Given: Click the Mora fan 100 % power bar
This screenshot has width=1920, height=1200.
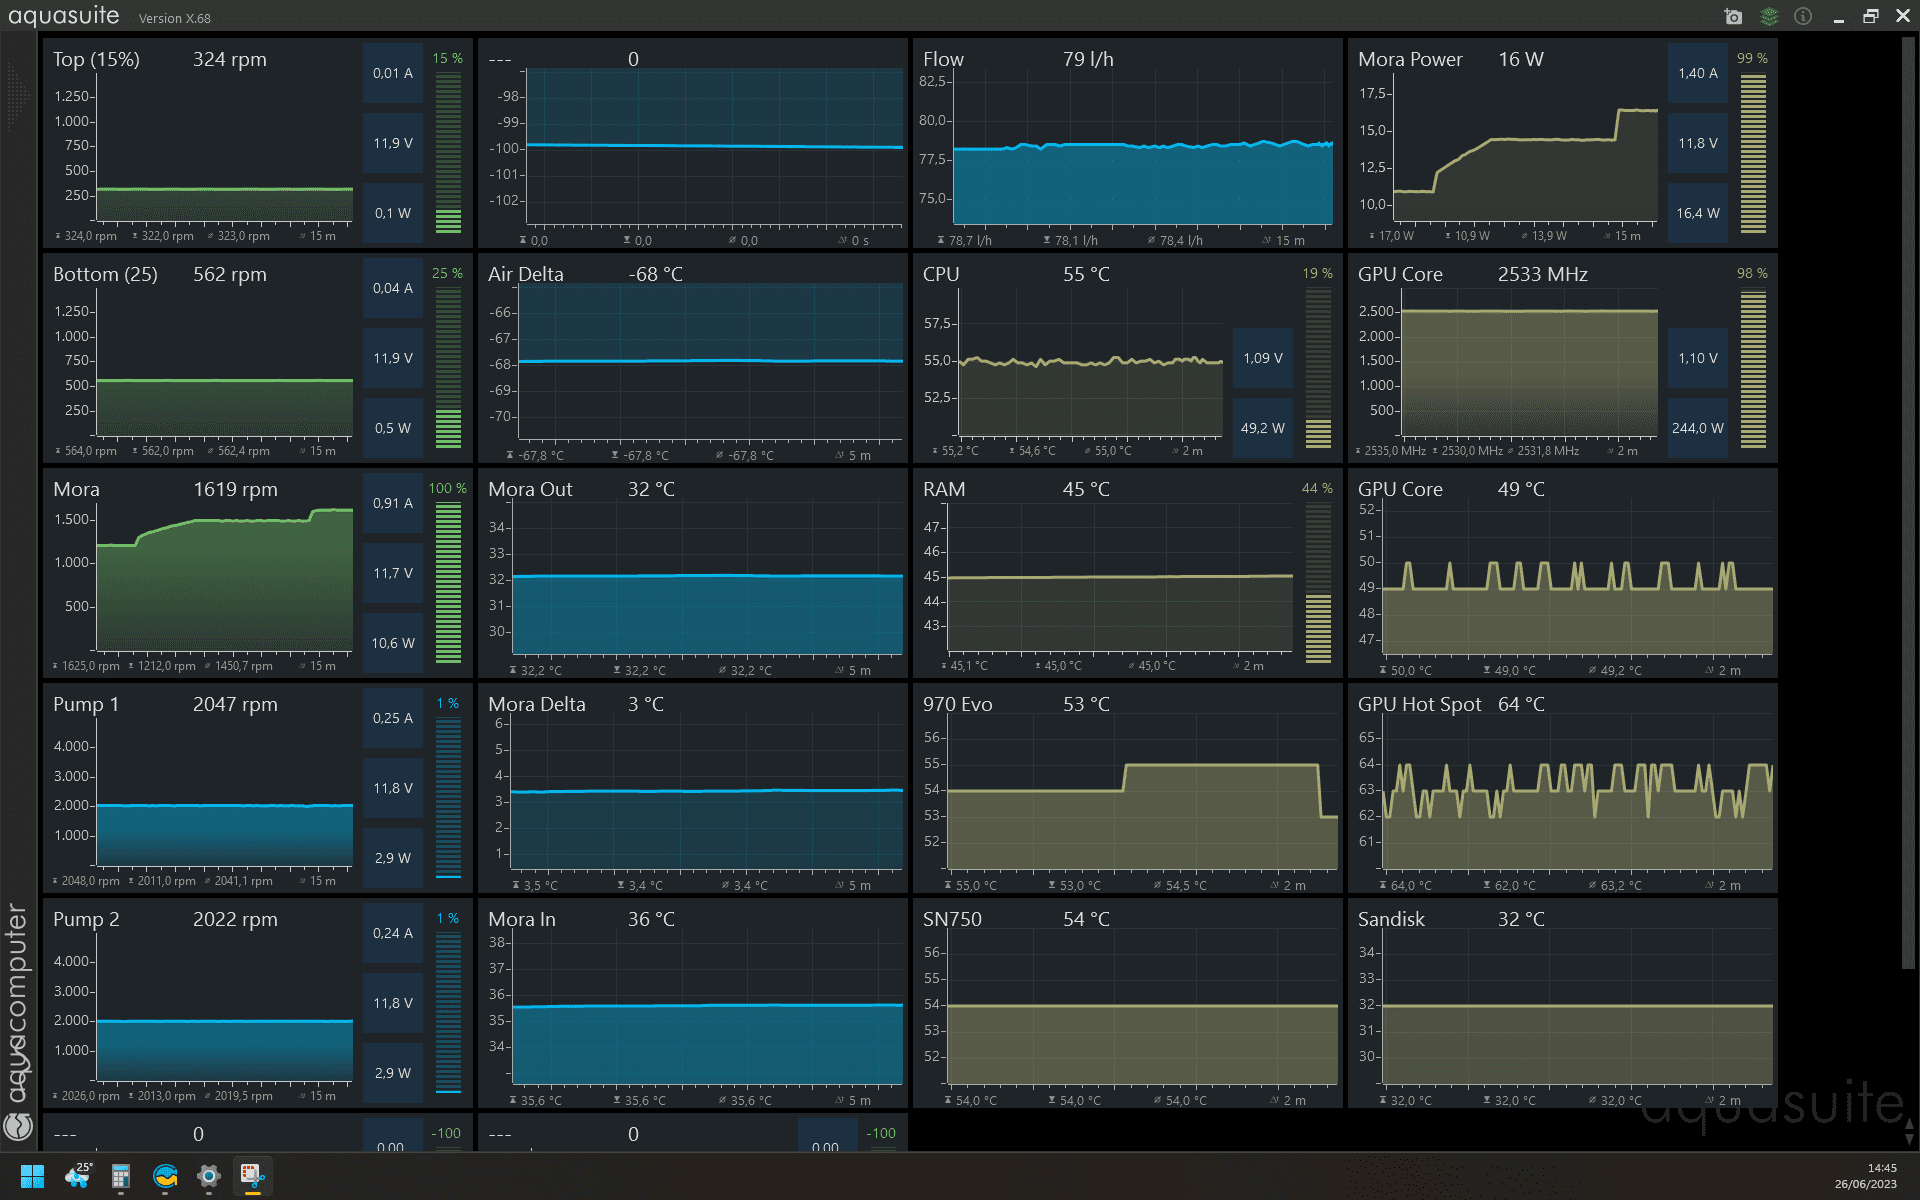Looking at the screenshot, I should pos(448,581).
